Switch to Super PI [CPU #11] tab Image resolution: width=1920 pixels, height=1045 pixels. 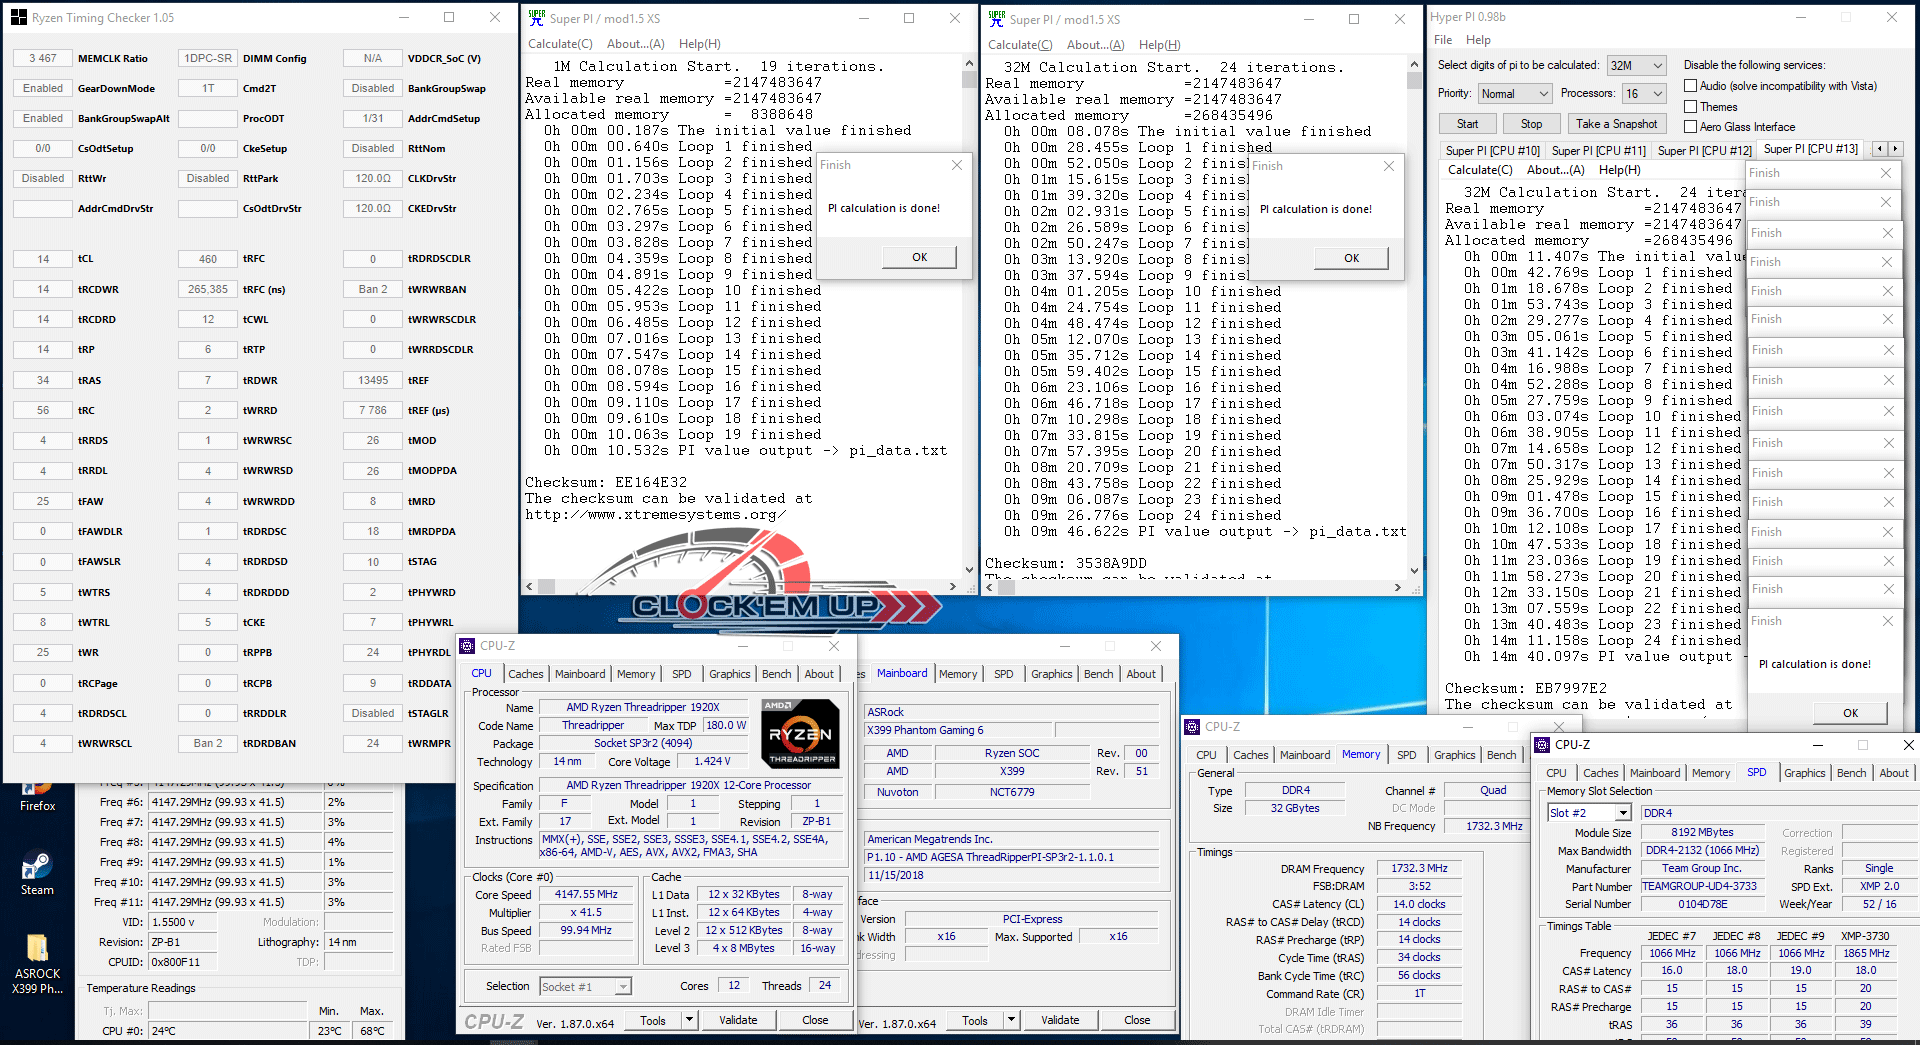(1598, 150)
